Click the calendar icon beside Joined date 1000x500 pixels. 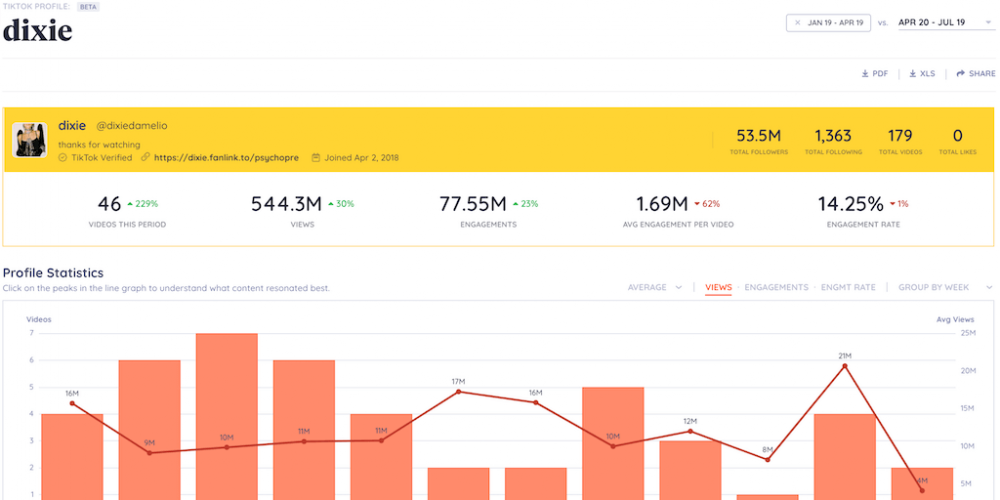pos(316,158)
